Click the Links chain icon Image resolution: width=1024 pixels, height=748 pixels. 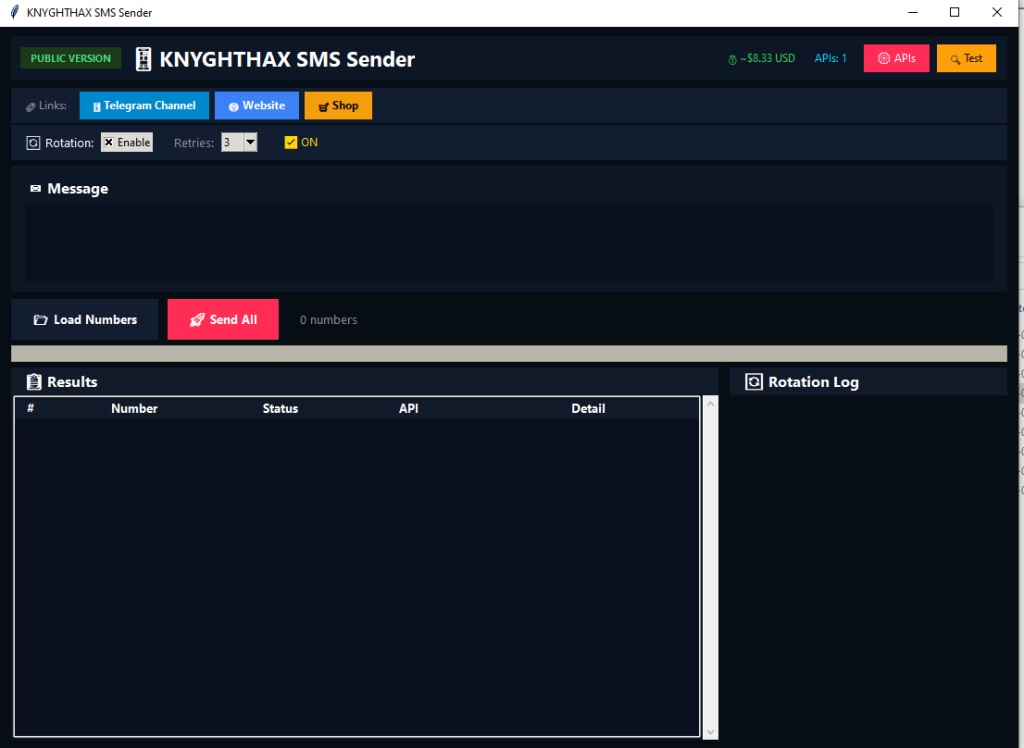pyautogui.click(x=30, y=106)
